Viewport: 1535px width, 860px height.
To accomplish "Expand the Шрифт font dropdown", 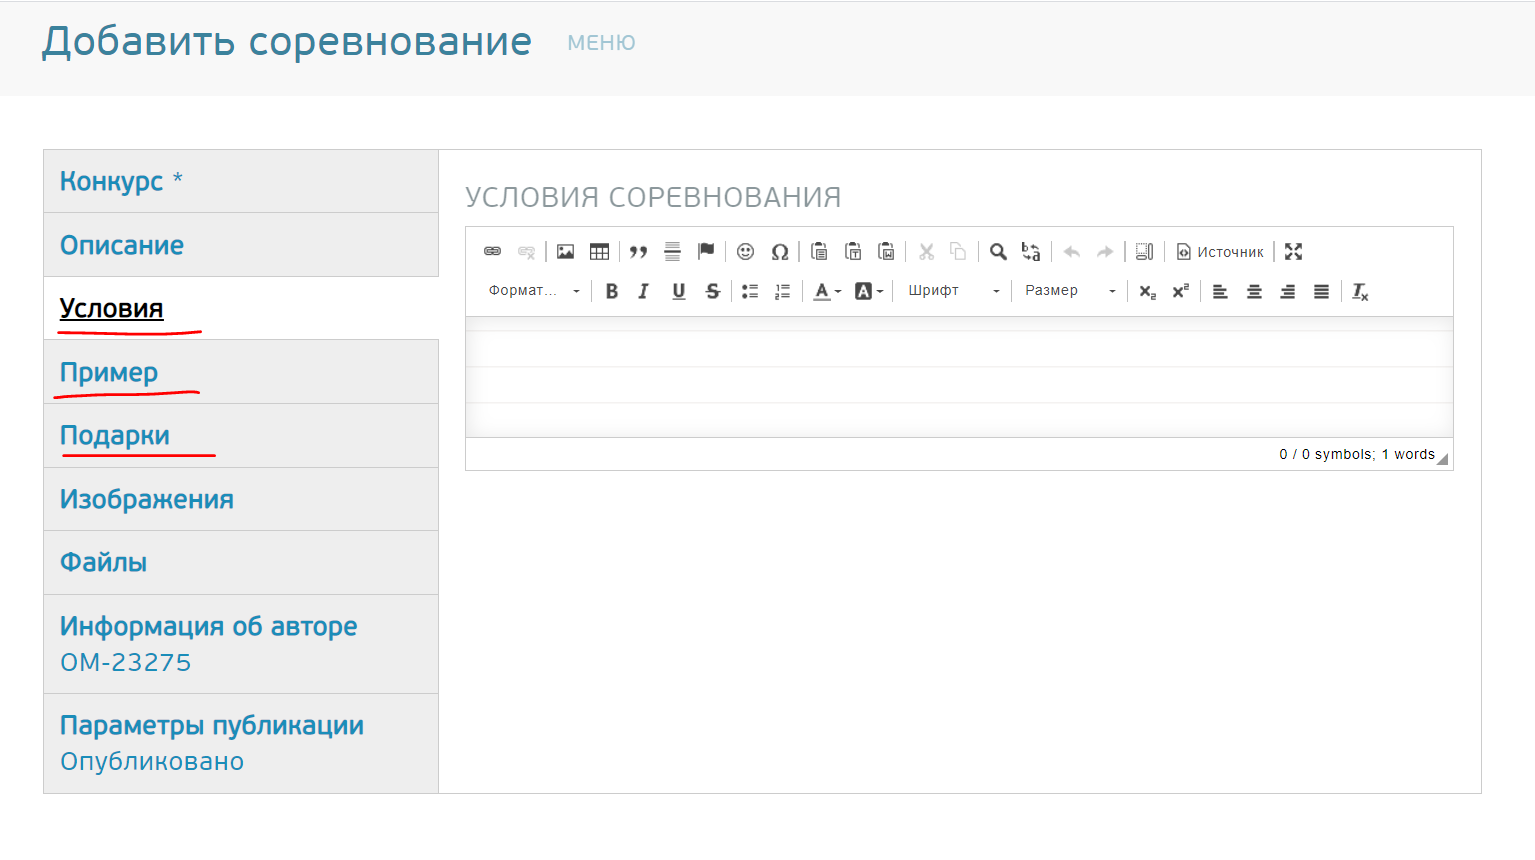I will 953,291.
